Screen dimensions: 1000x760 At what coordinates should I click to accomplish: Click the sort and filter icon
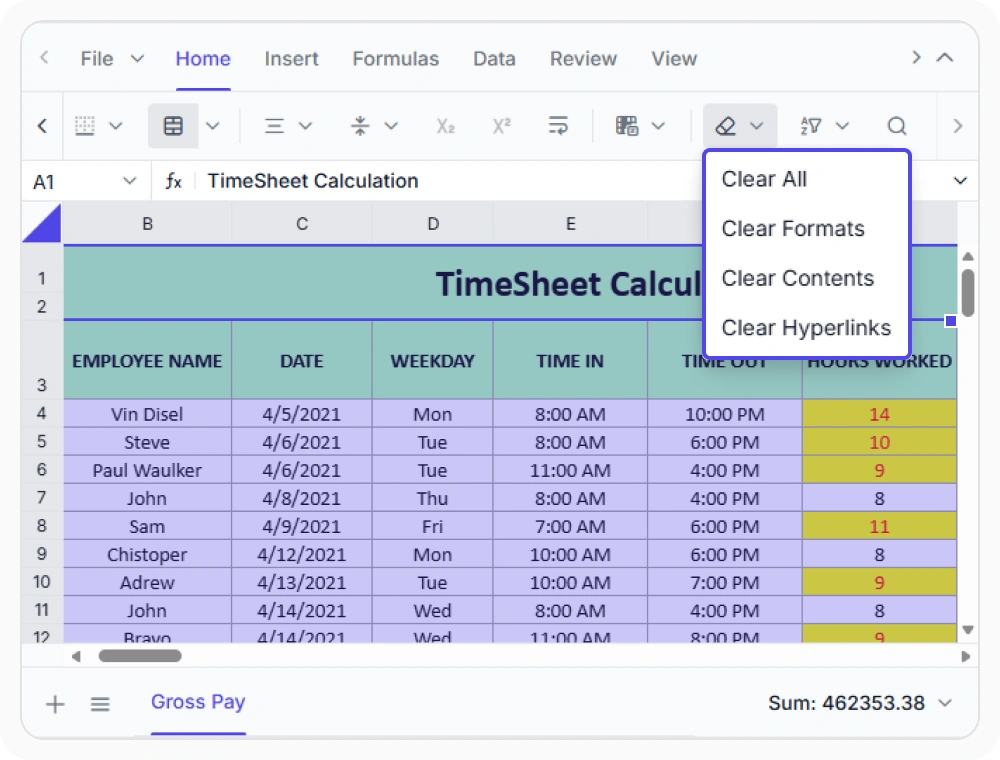tap(811, 126)
